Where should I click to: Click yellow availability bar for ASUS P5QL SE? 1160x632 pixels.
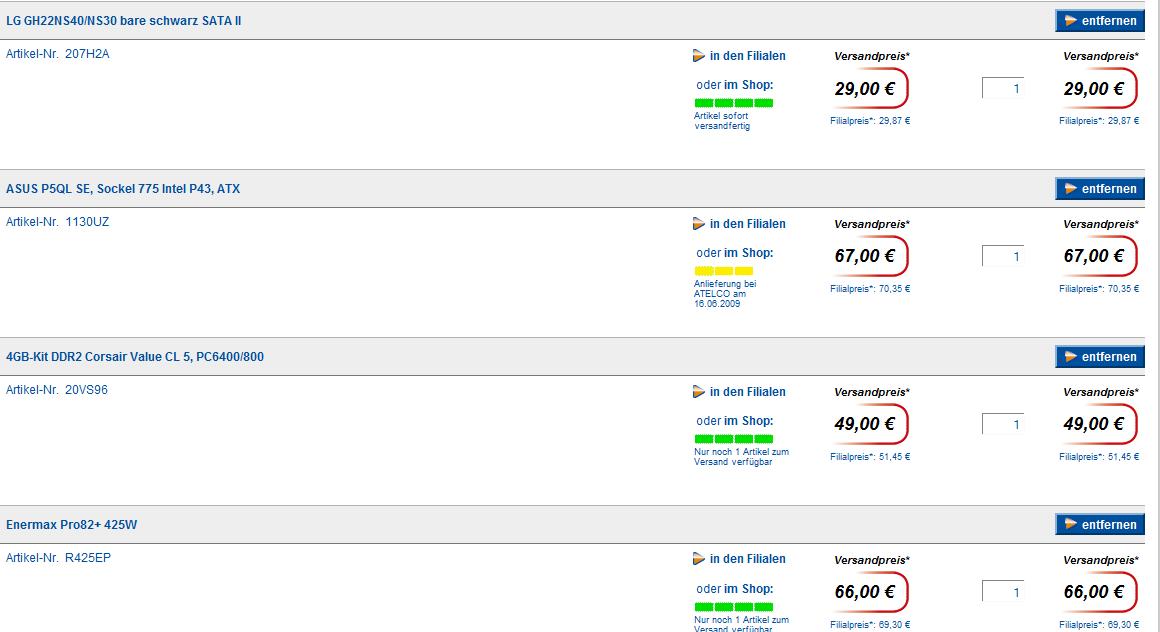(724, 271)
